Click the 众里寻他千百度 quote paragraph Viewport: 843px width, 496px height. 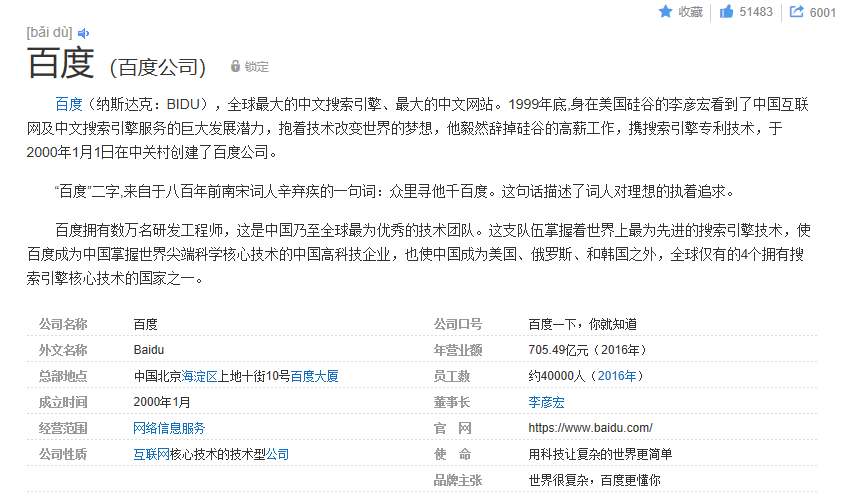[395, 191]
